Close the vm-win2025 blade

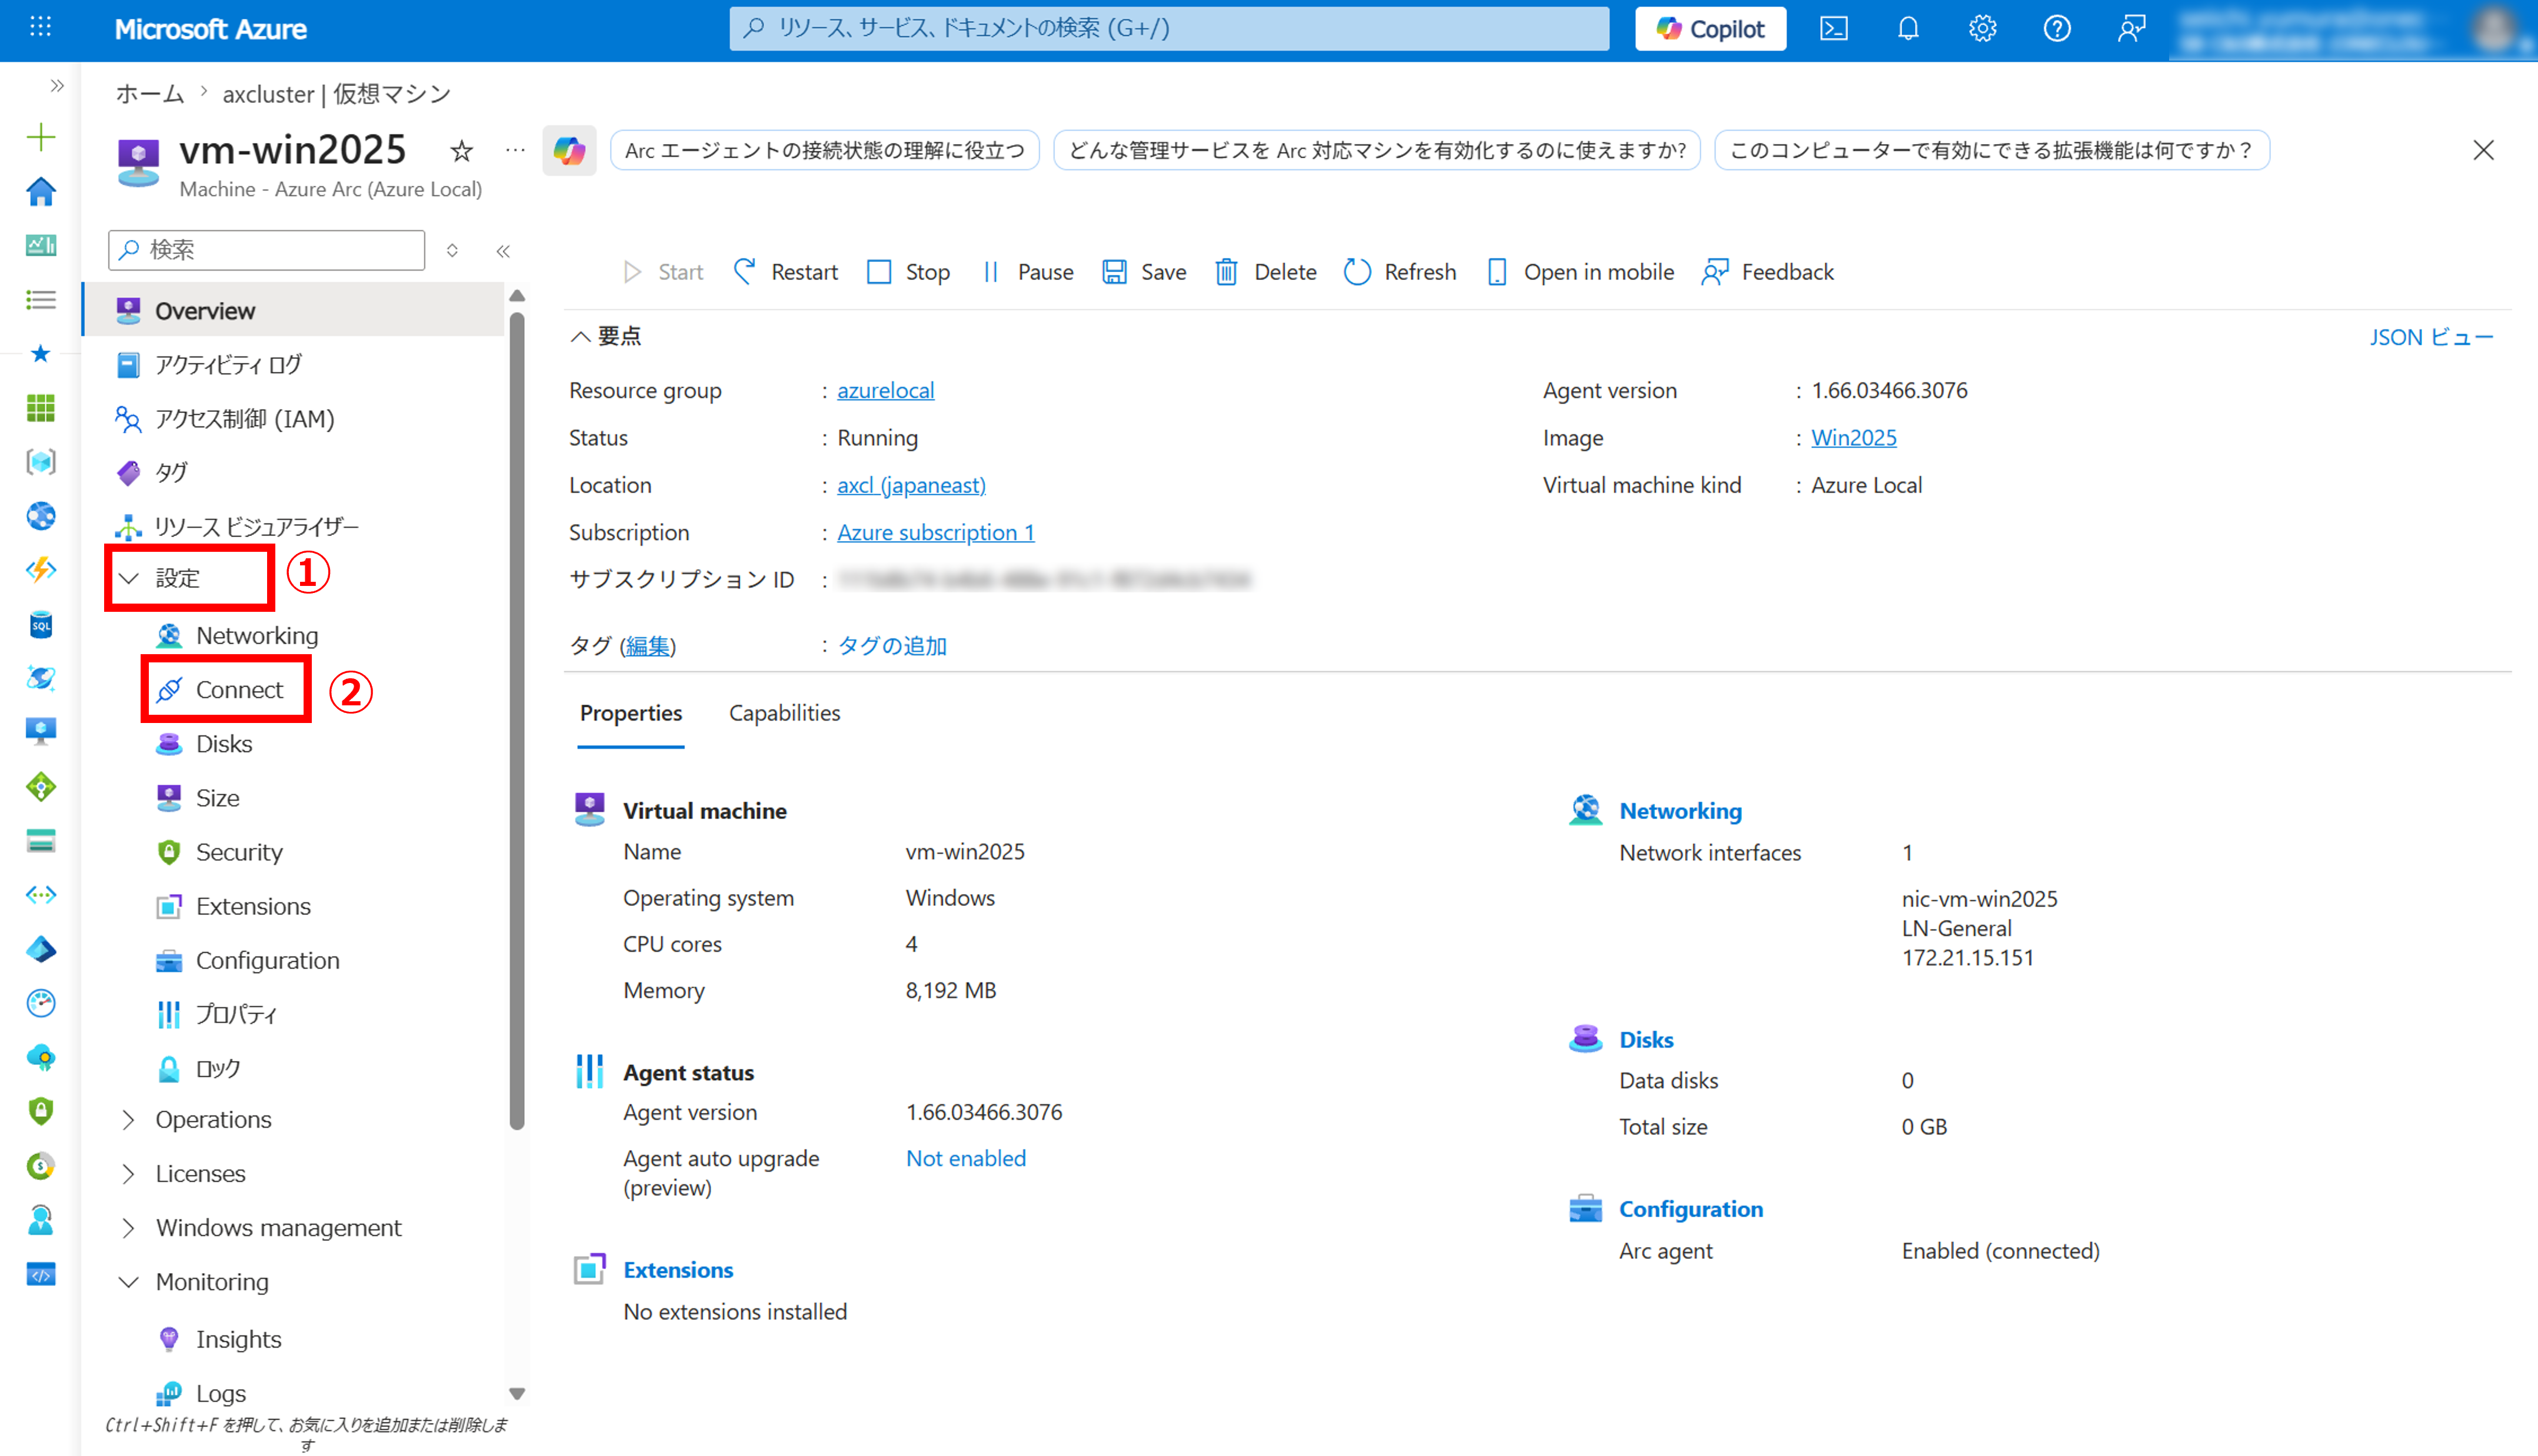[2483, 150]
